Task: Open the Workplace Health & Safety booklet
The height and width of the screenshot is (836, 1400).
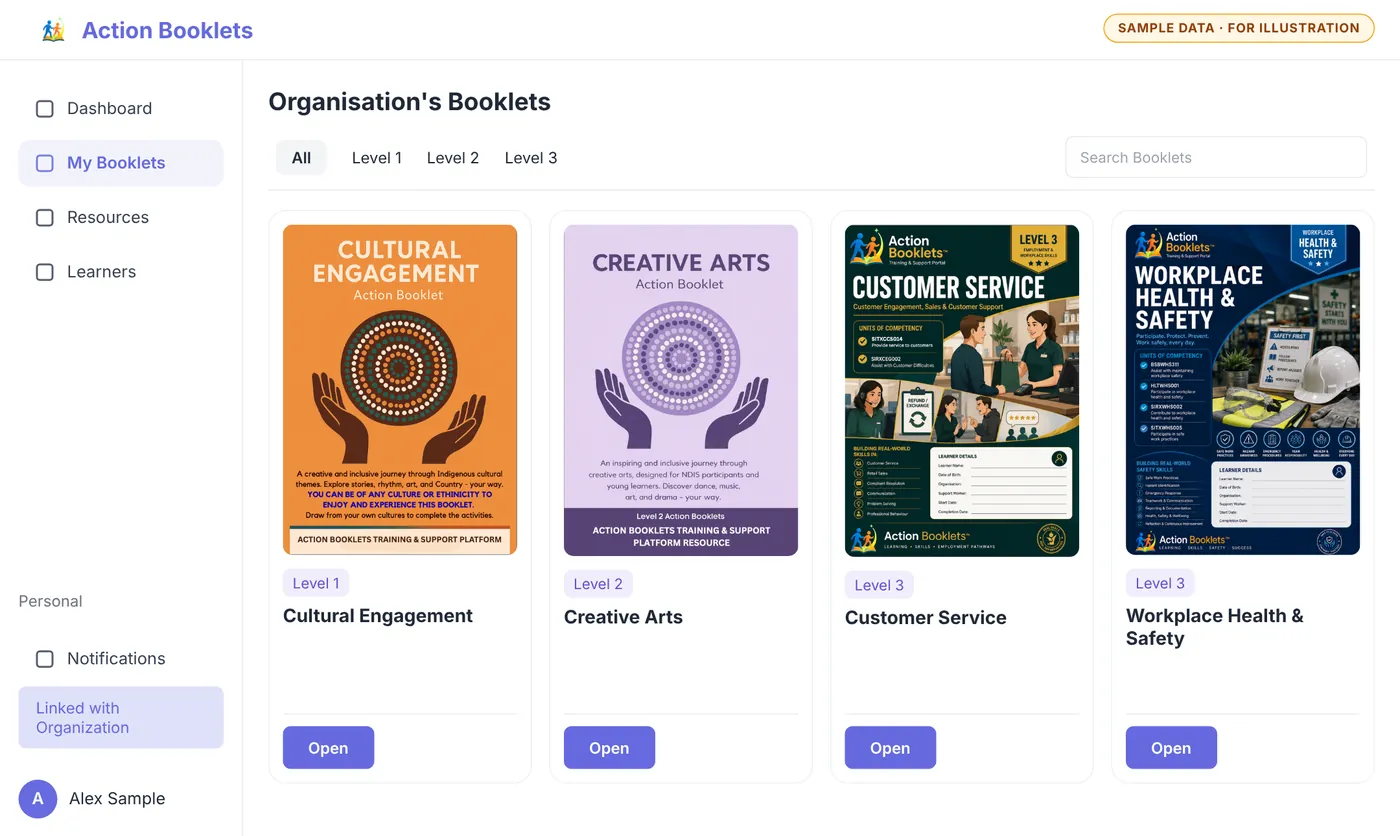Action: [1171, 748]
